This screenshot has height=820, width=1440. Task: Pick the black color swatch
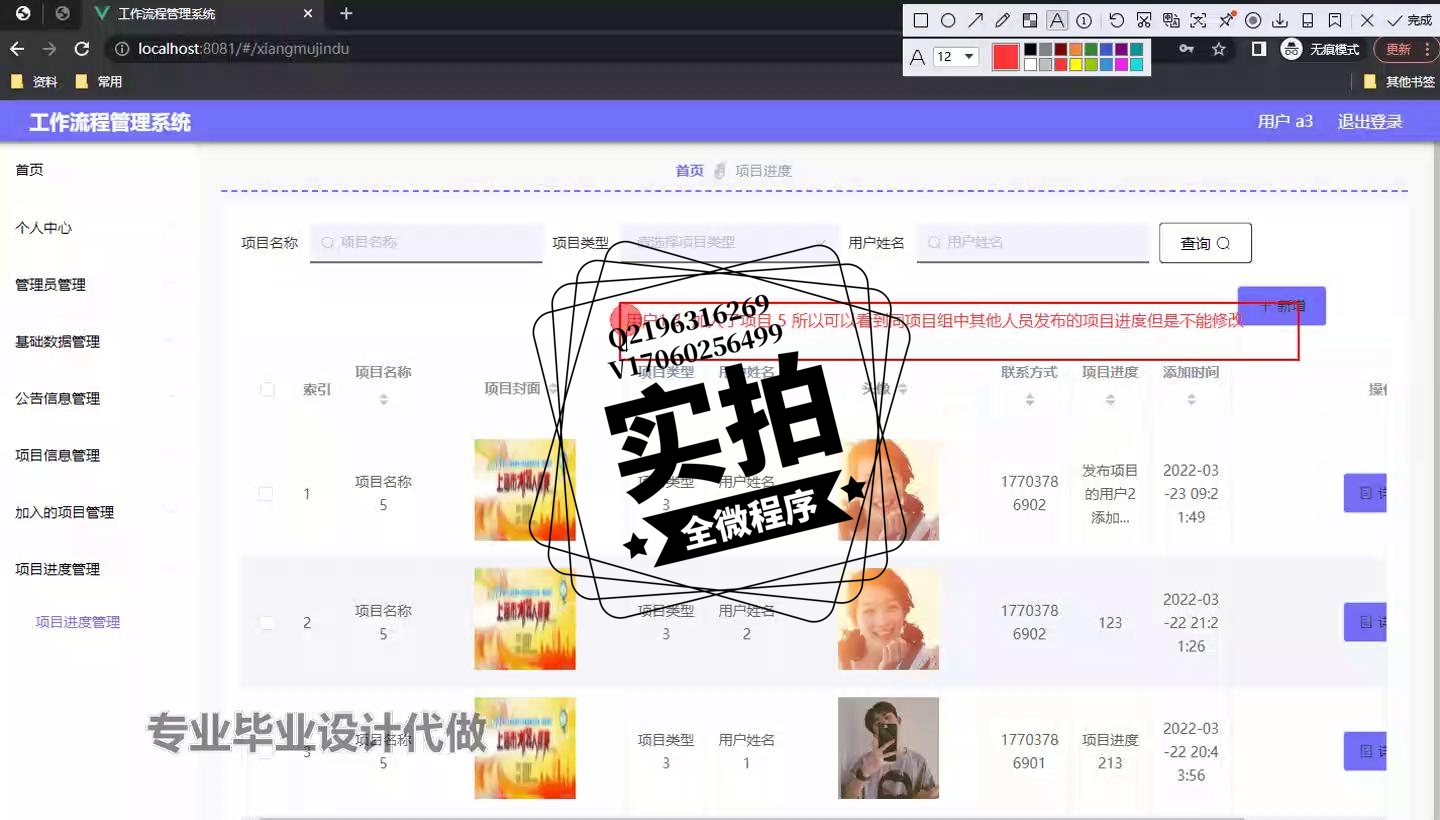[1030, 49]
